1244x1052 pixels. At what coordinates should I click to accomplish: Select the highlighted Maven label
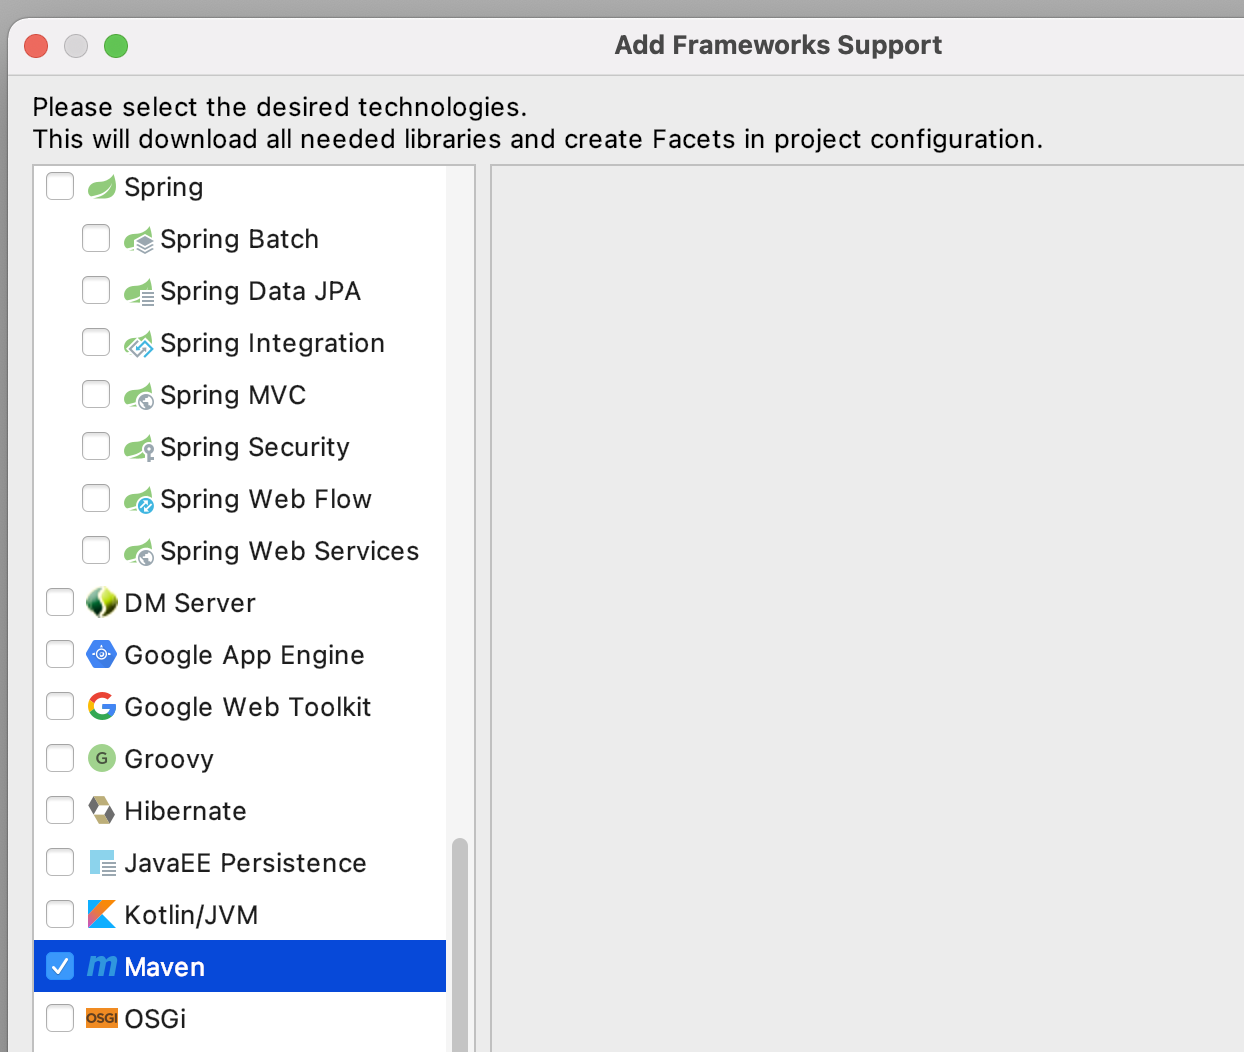point(165,967)
